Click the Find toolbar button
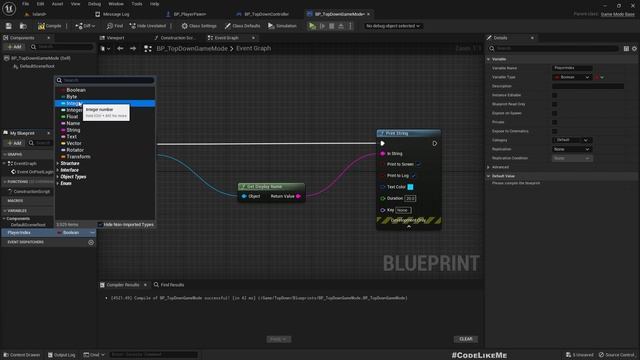Screen dimensions: 640x360 click(115, 26)
